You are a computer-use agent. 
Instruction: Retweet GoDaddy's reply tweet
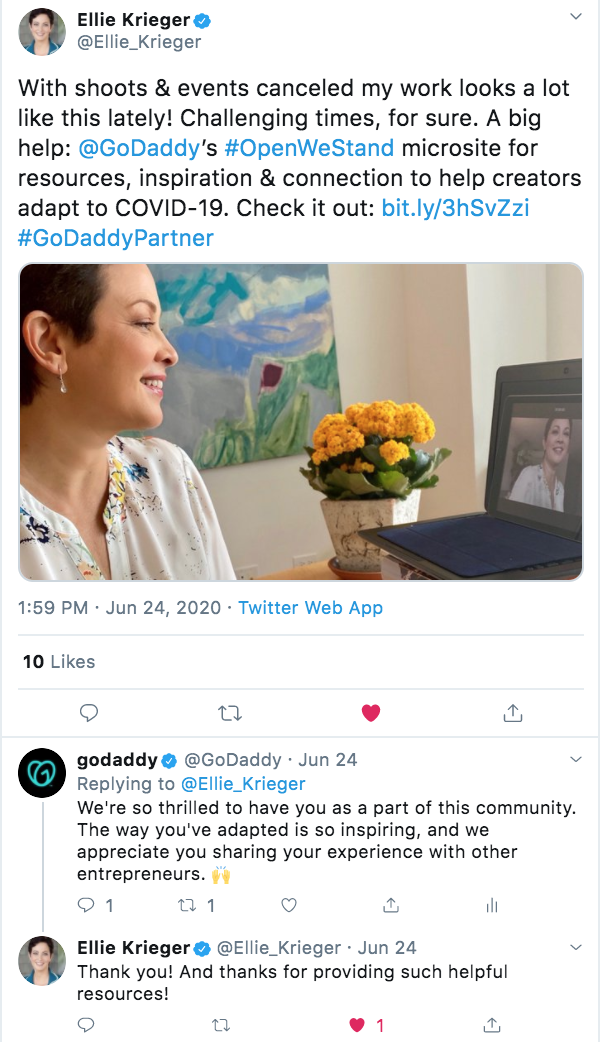[189, 905]
